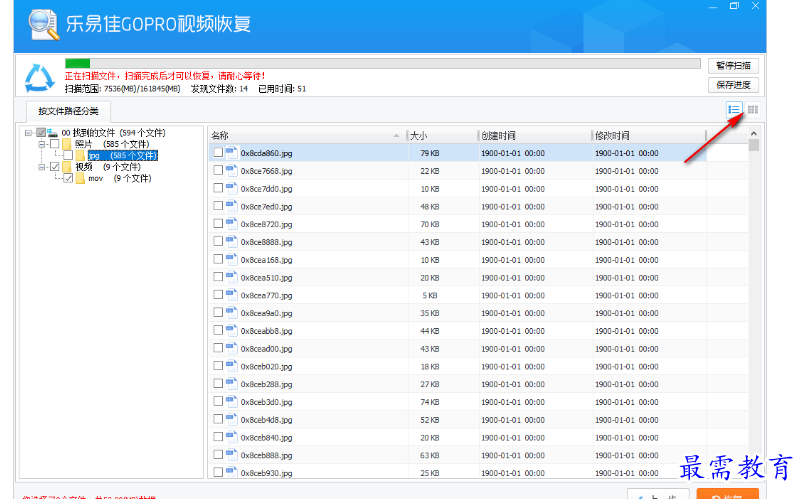Viewport: 801px width, 499px height.
Task: Sort by 修改时间 column header
Action: (x=649, y=135)
